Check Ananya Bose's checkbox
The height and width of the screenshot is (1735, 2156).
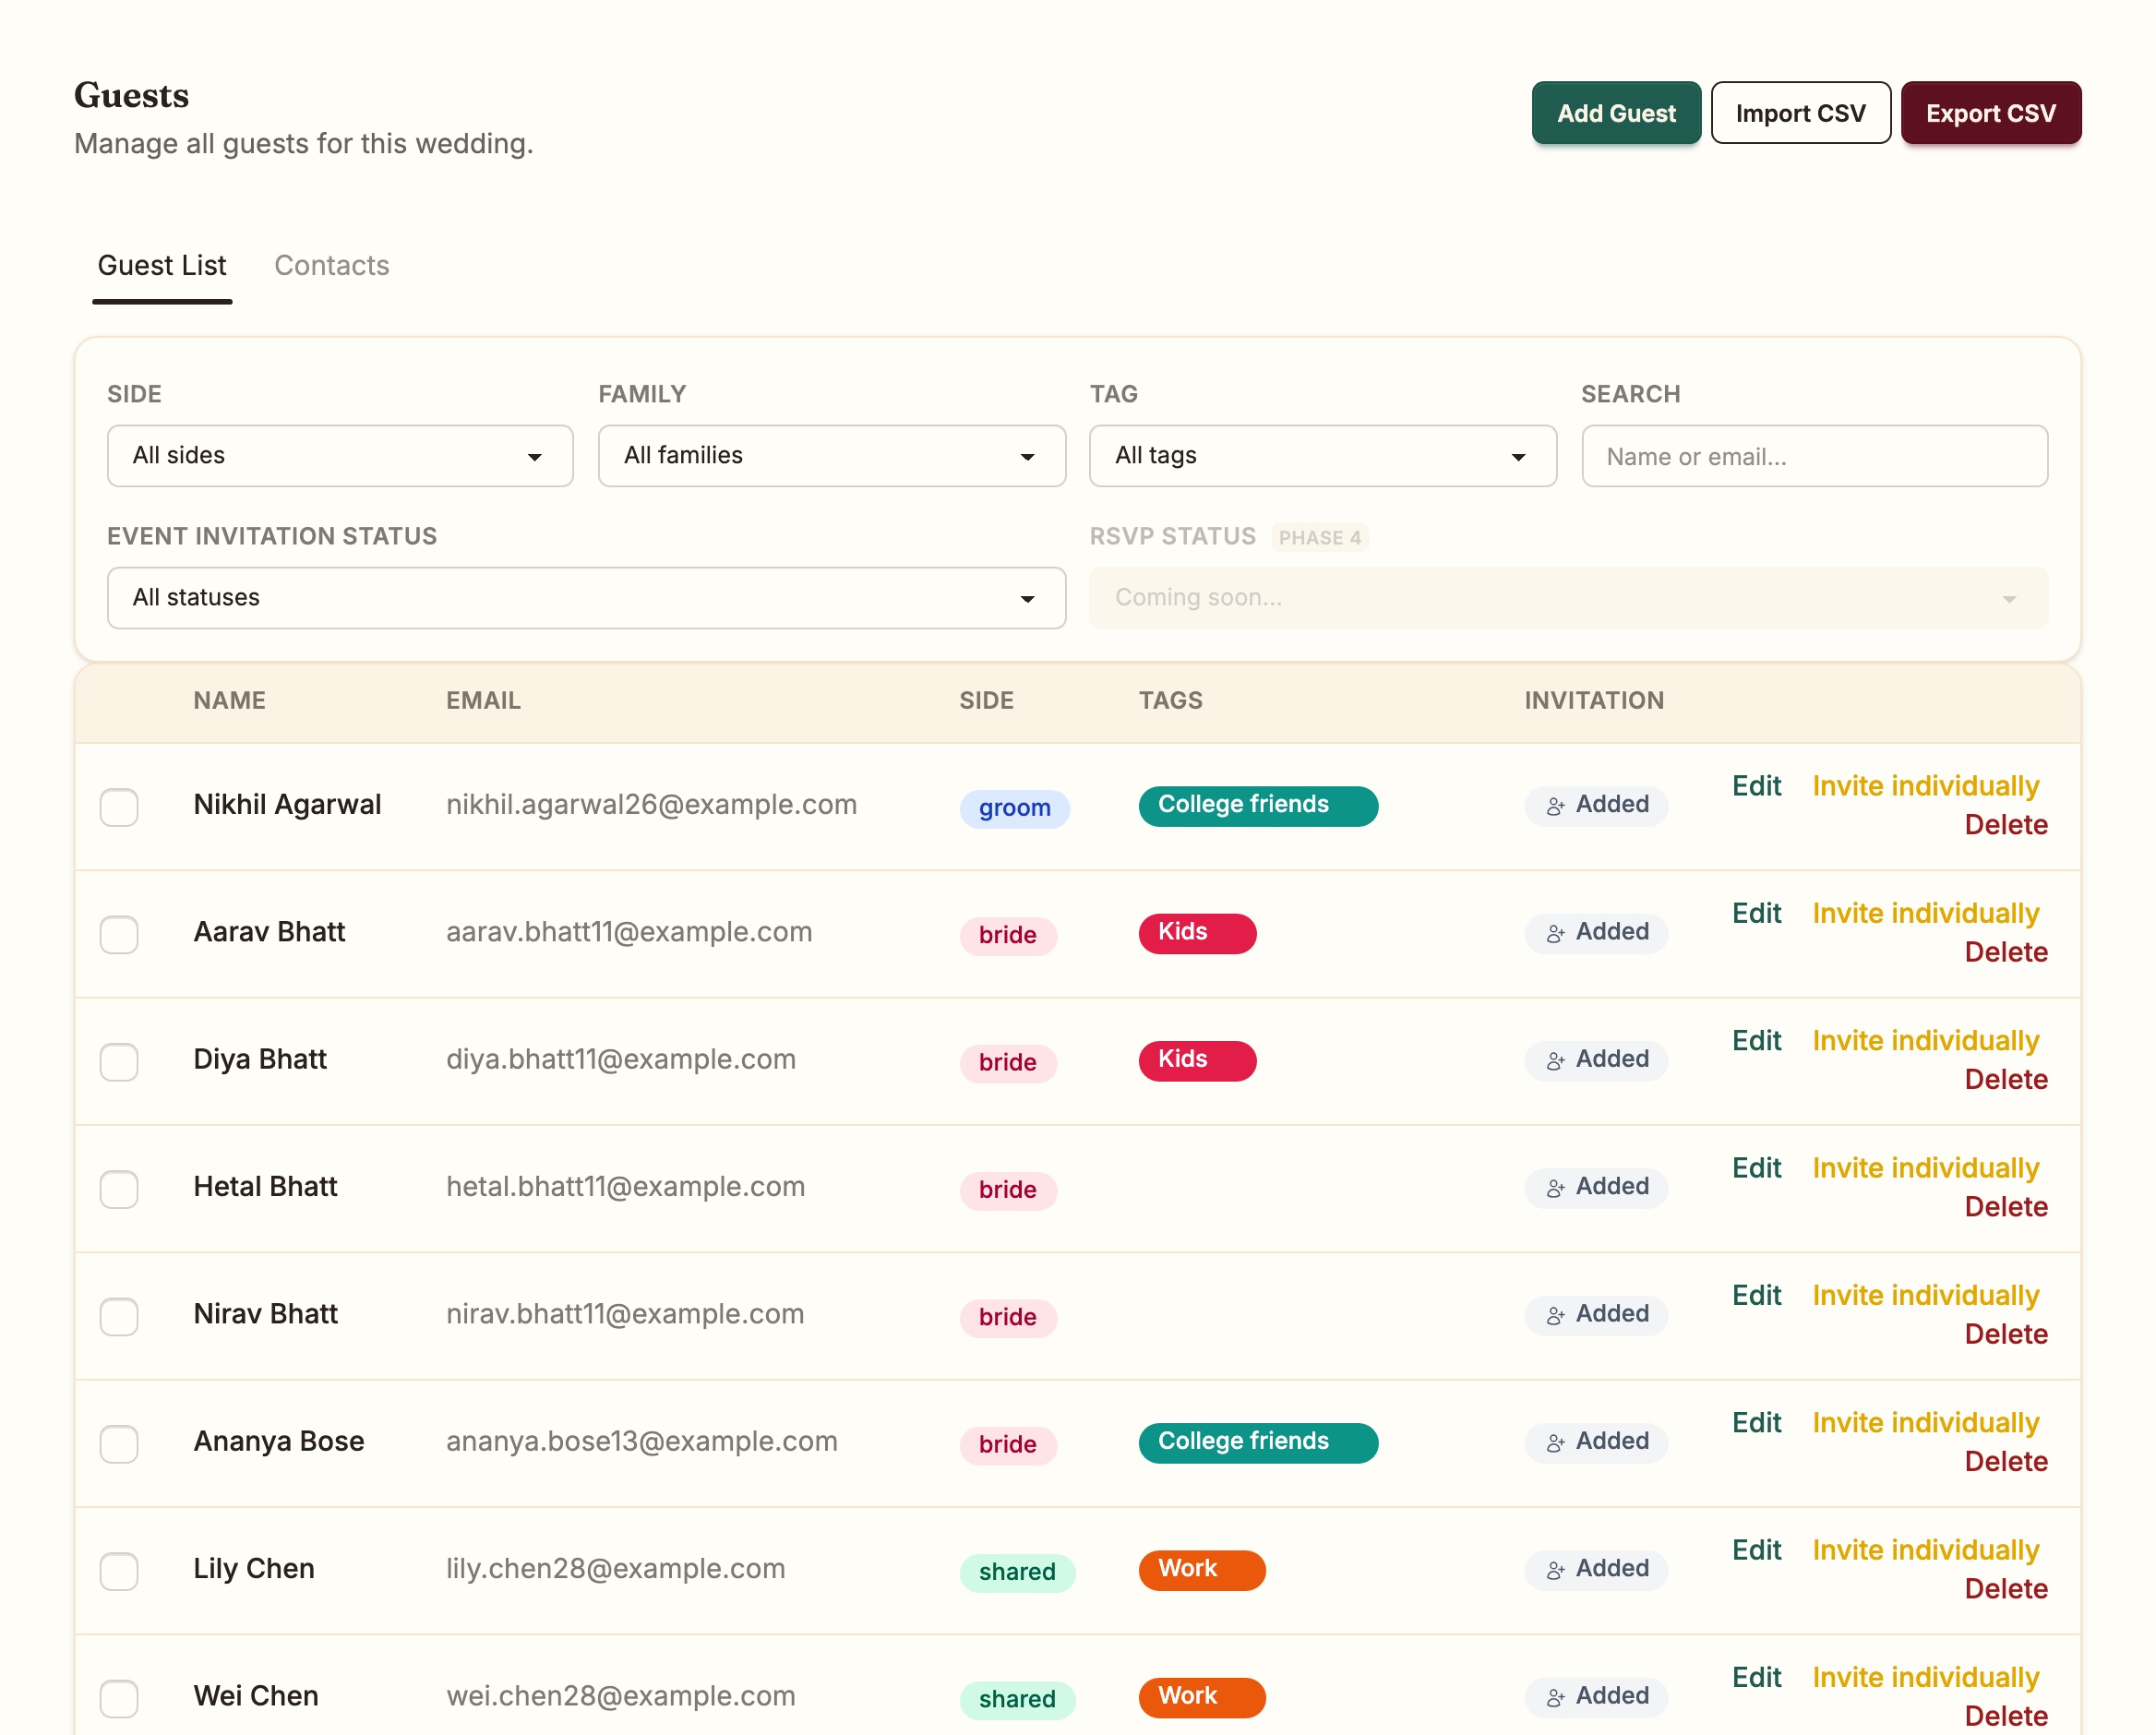click(119, 1443)
